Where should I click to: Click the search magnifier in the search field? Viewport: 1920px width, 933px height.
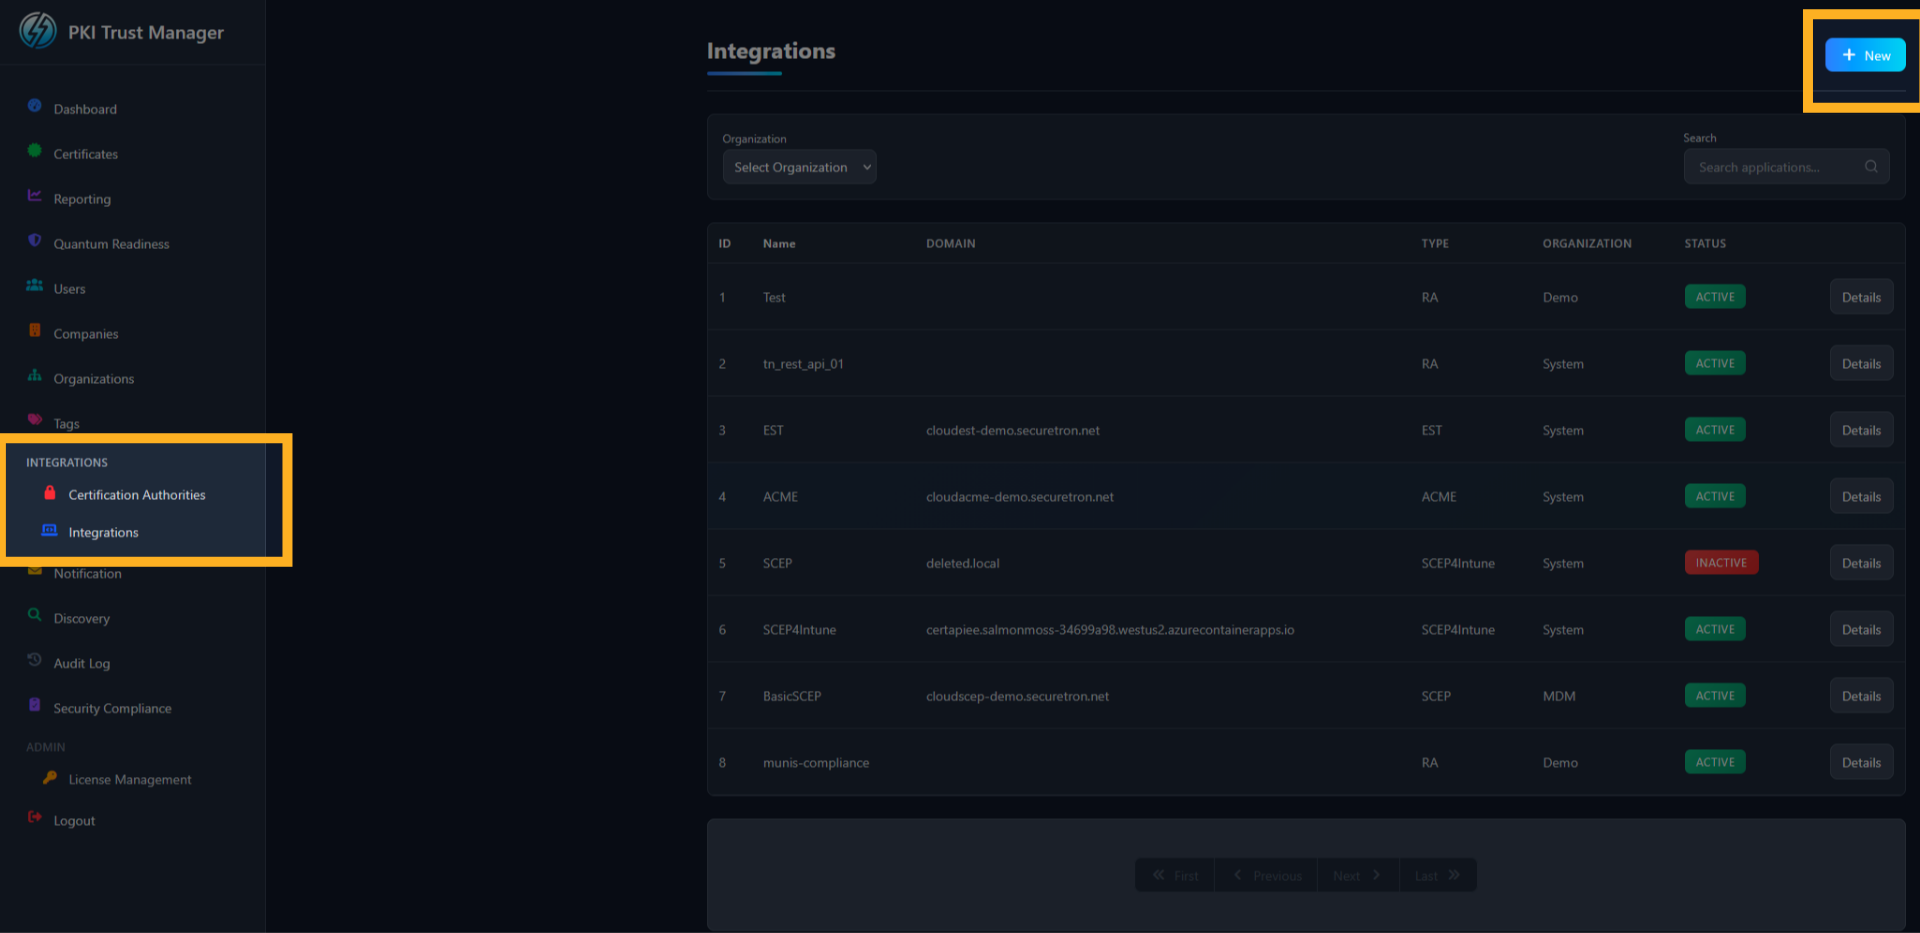tap(1871, 166)
